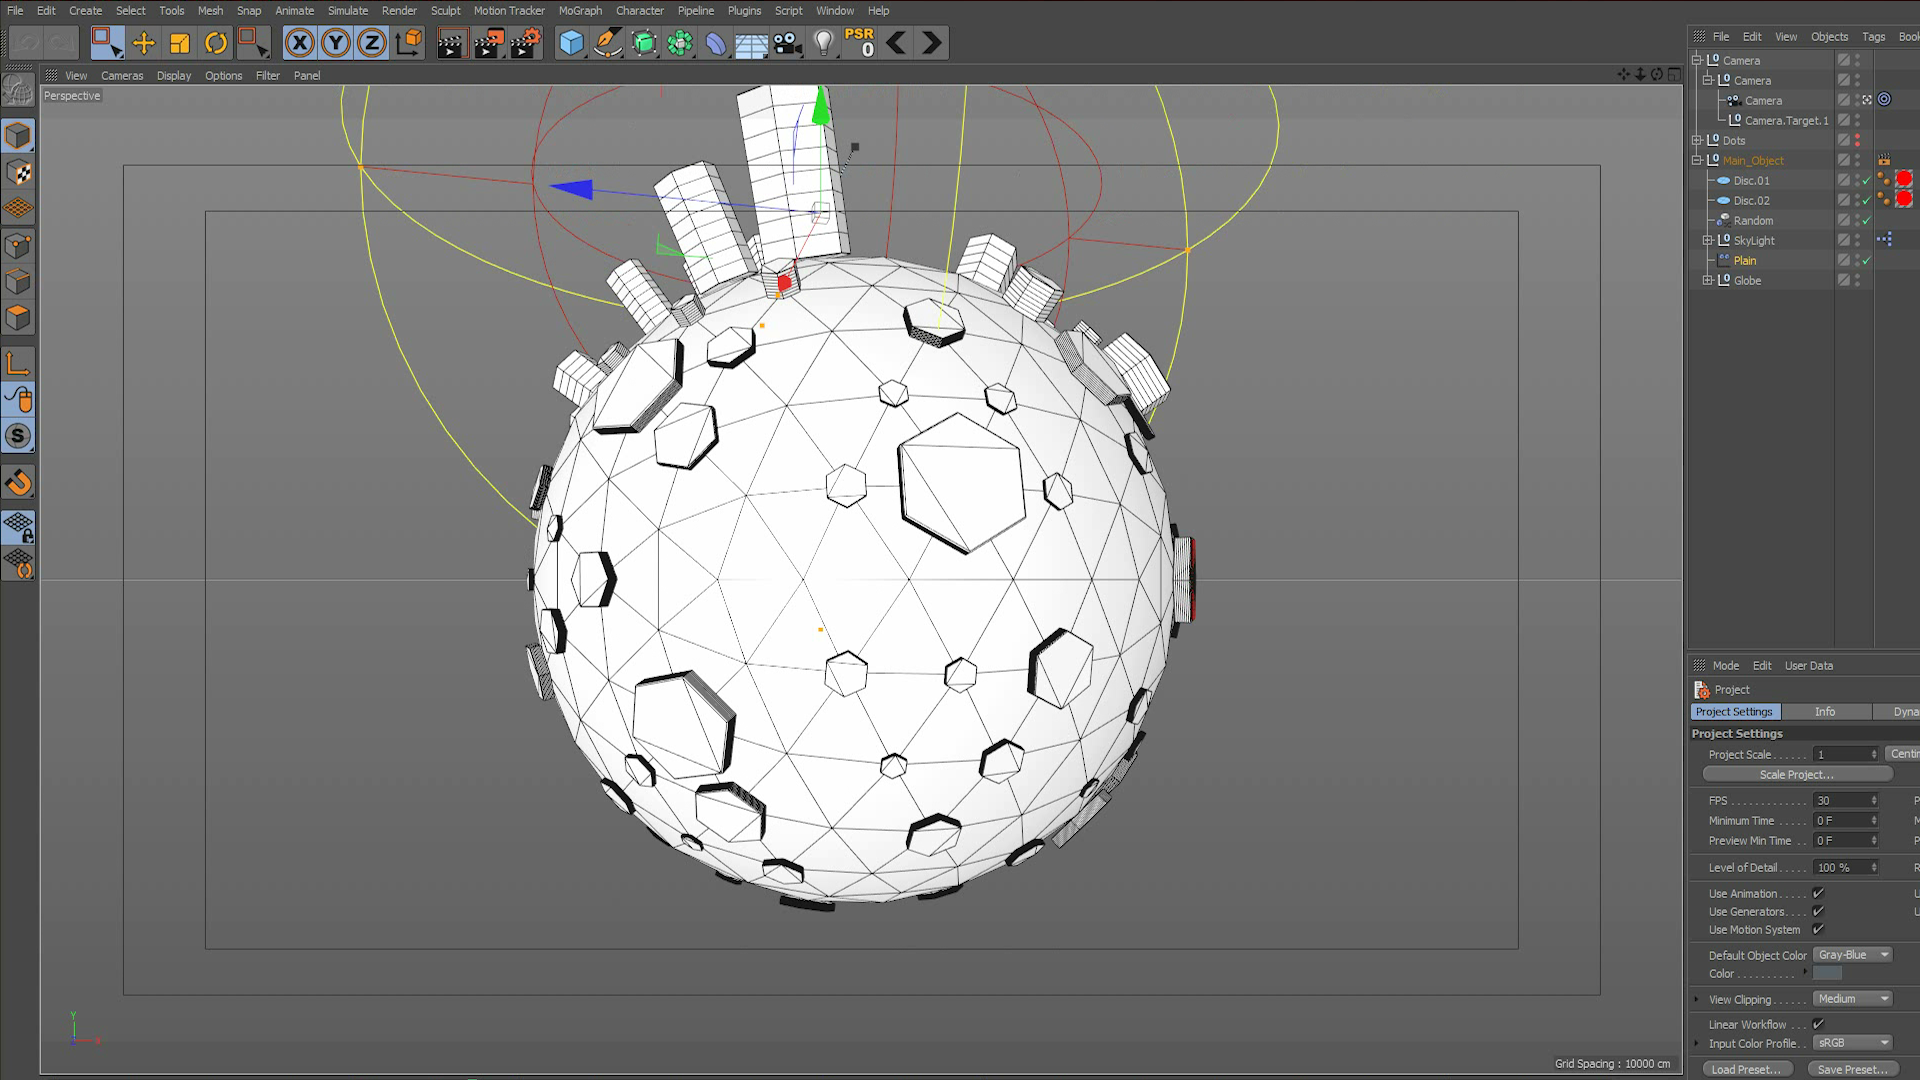Open Edit Render Settings clapperboard icon
Image resolution: width=1920 pixels, height=1080 pixels.
point(525,43)
